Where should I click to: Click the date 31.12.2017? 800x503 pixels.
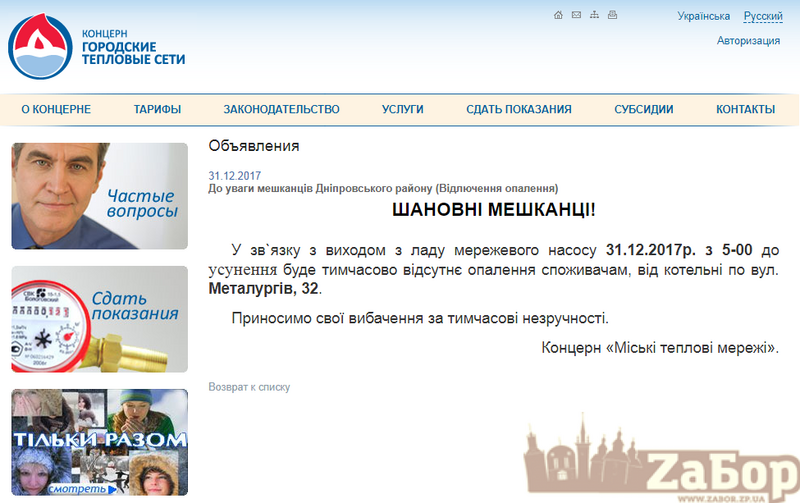pyautogui.click(x=234, y=176)
